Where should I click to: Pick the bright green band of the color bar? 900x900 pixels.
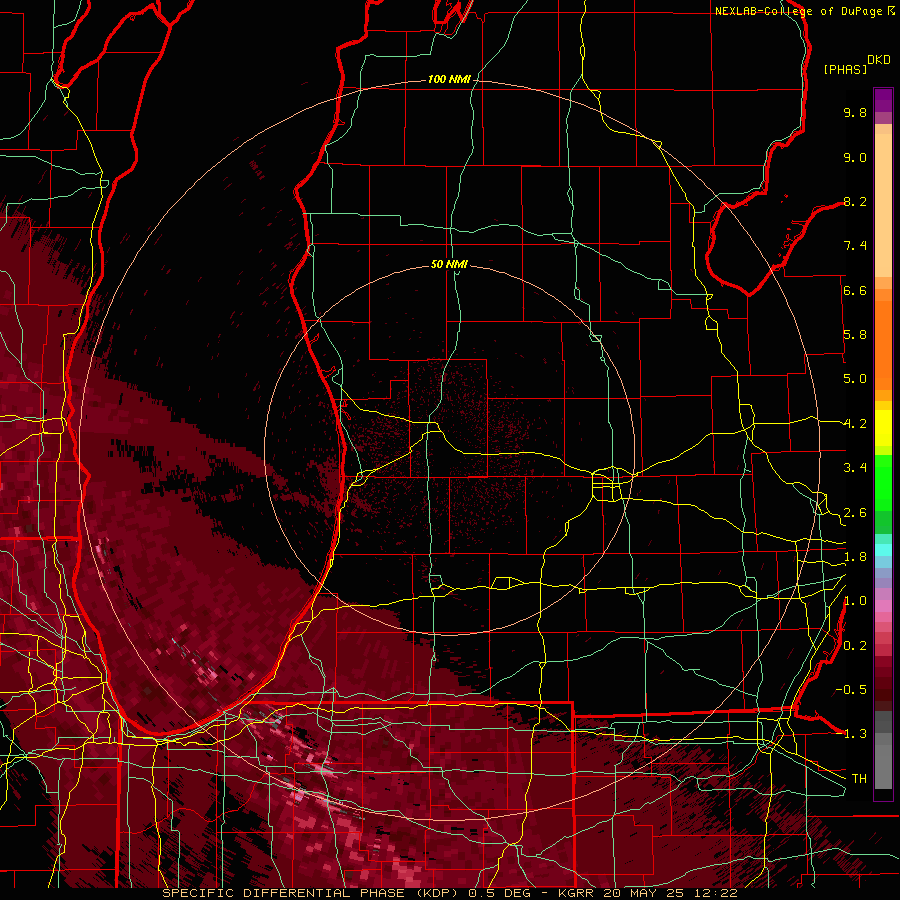click(x=883, y=483)
